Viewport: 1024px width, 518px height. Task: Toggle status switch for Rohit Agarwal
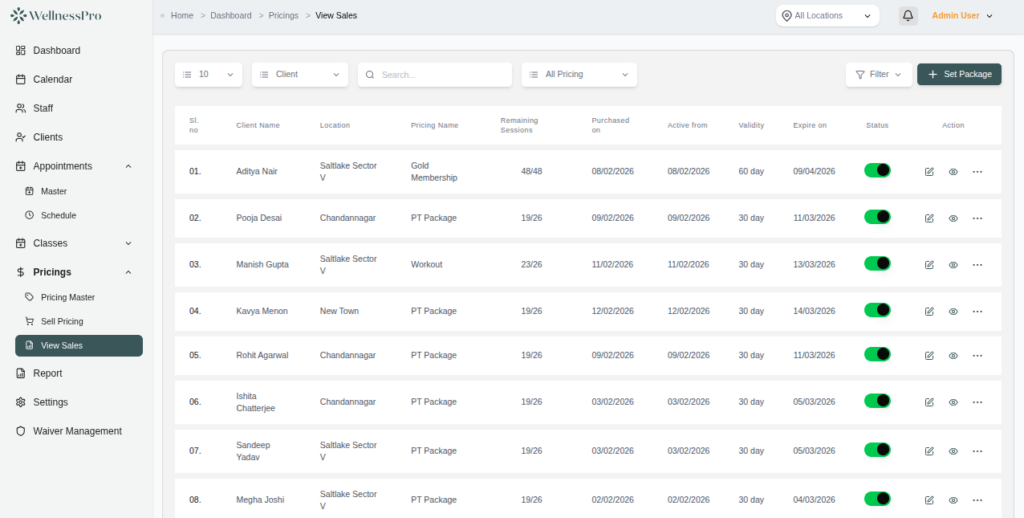coord(877,354)
